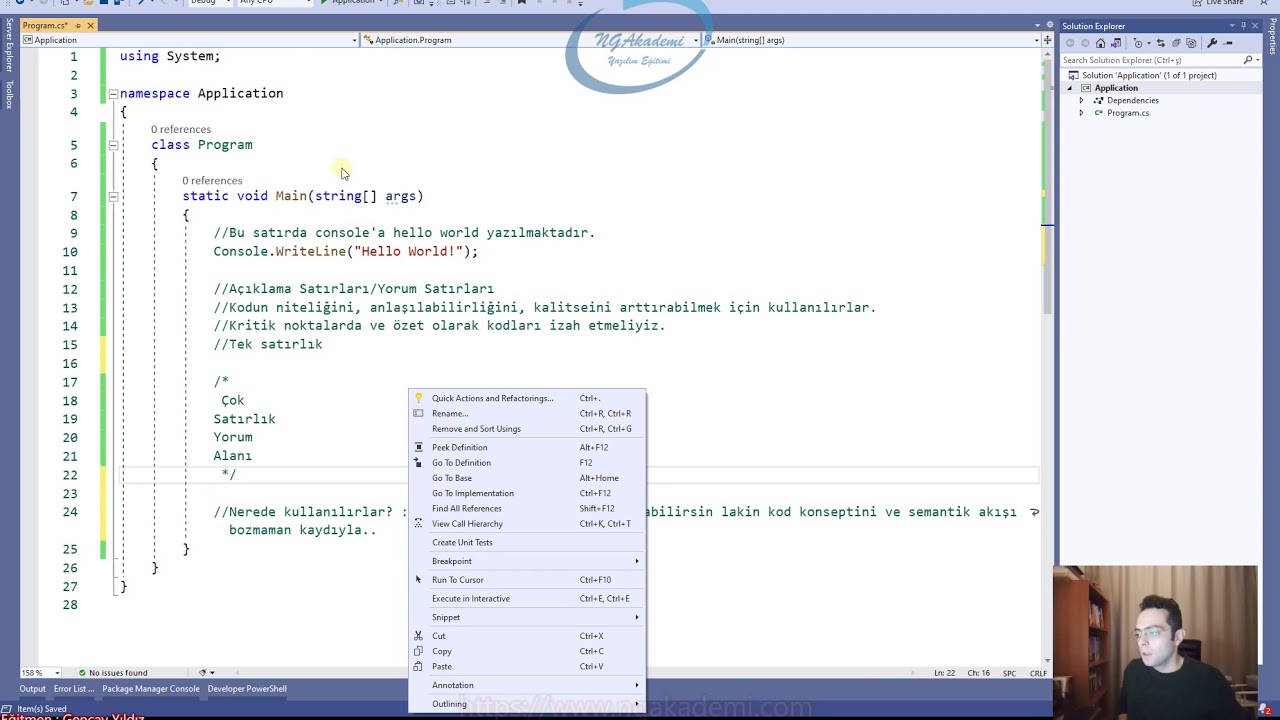The height and width of the screenshot is (720, 1280).
Task: Click the Peek Definition icon in context menu
Action: click(418, 447)
